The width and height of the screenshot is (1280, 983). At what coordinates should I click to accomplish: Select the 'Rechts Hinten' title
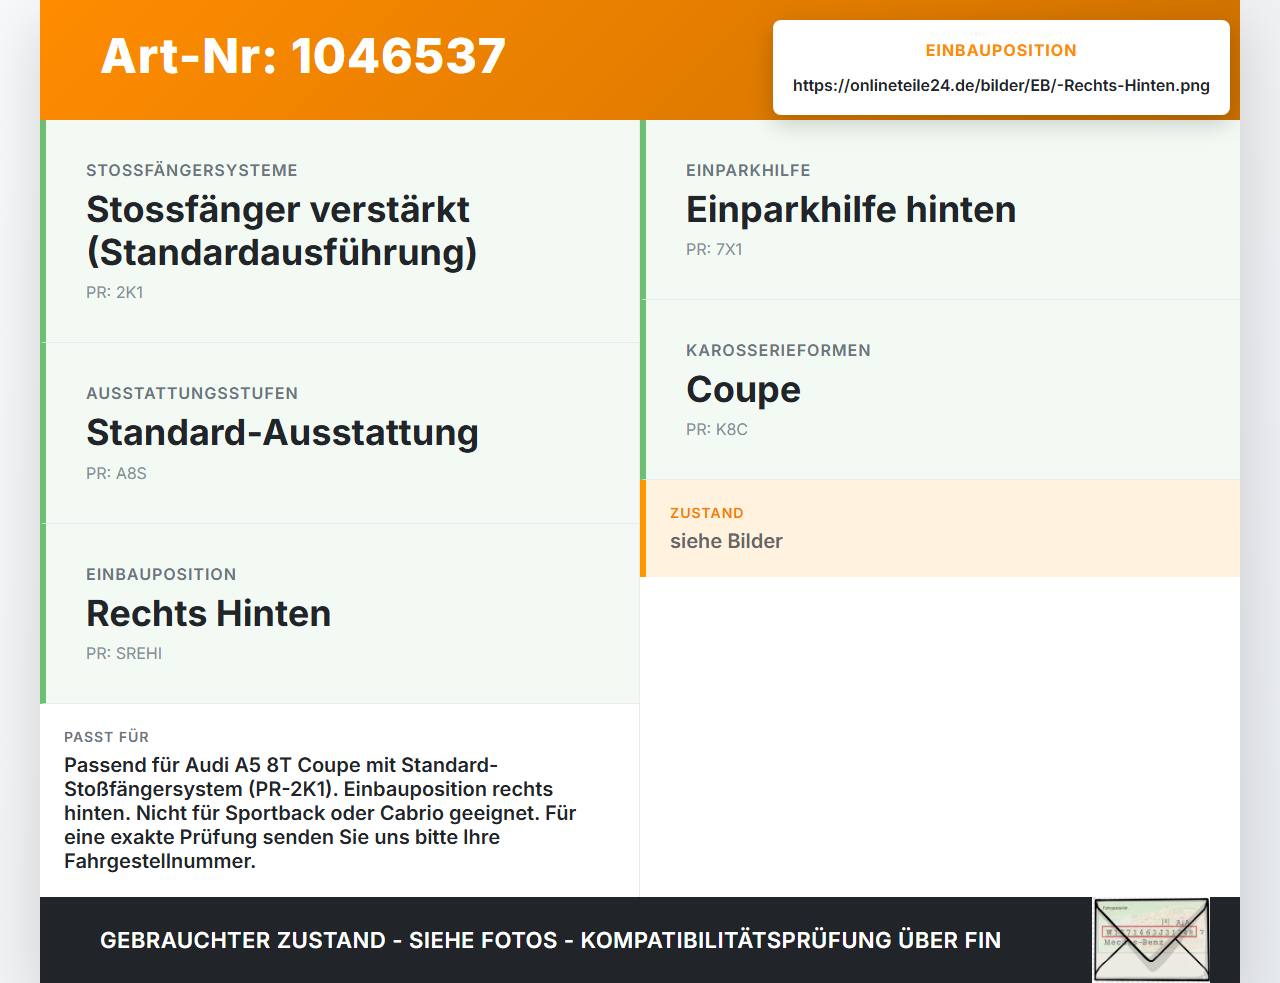tap(208, 613)
